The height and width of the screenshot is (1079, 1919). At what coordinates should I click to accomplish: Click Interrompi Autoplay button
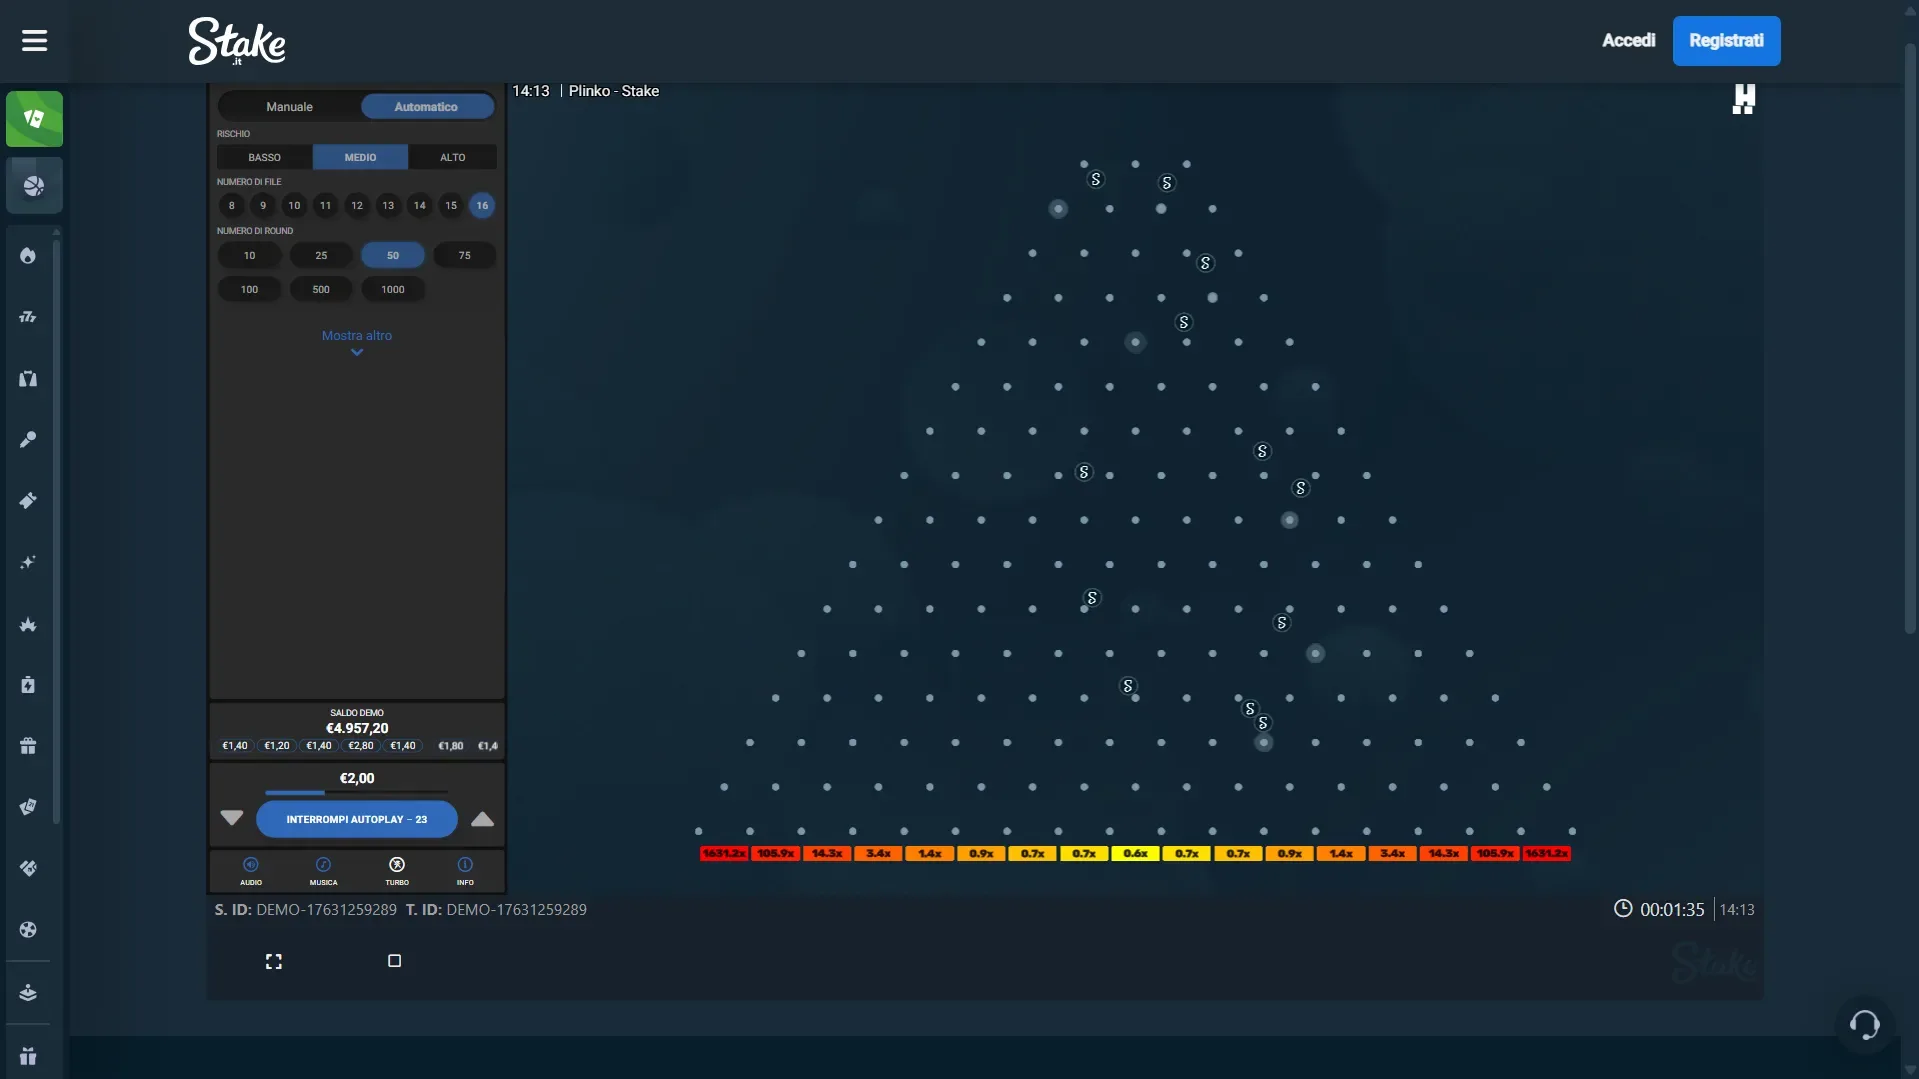click(x=357, y=819)
